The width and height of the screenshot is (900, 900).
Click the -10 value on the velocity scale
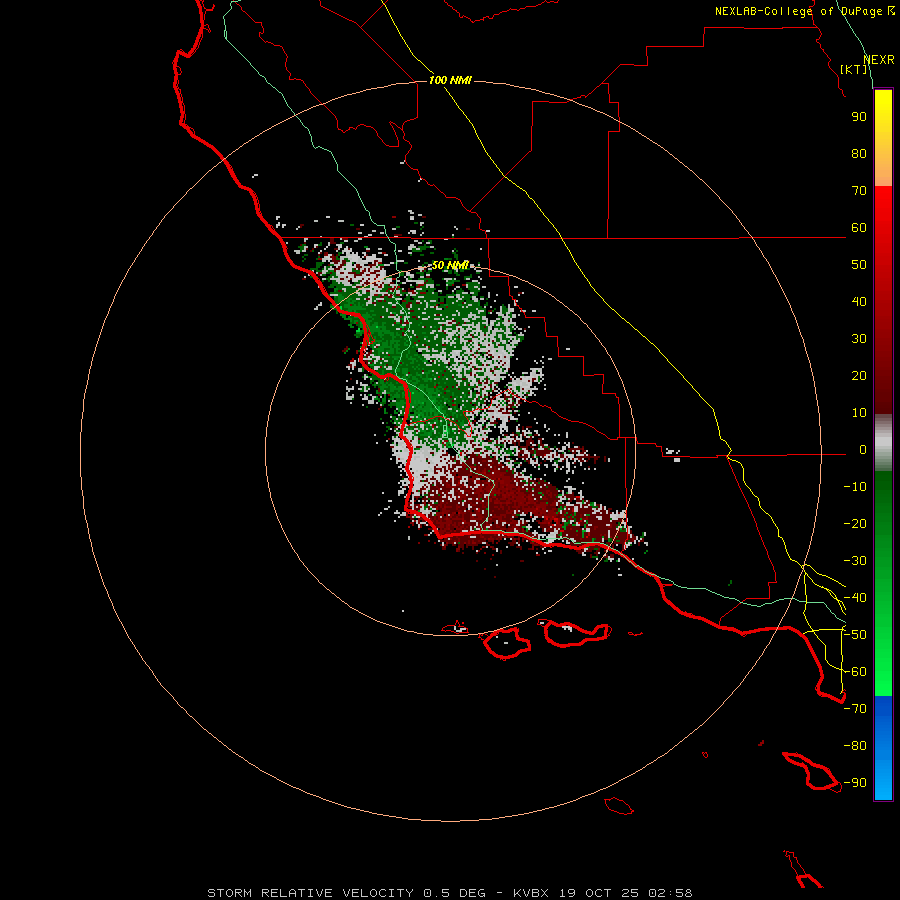[x=855, y=487]
